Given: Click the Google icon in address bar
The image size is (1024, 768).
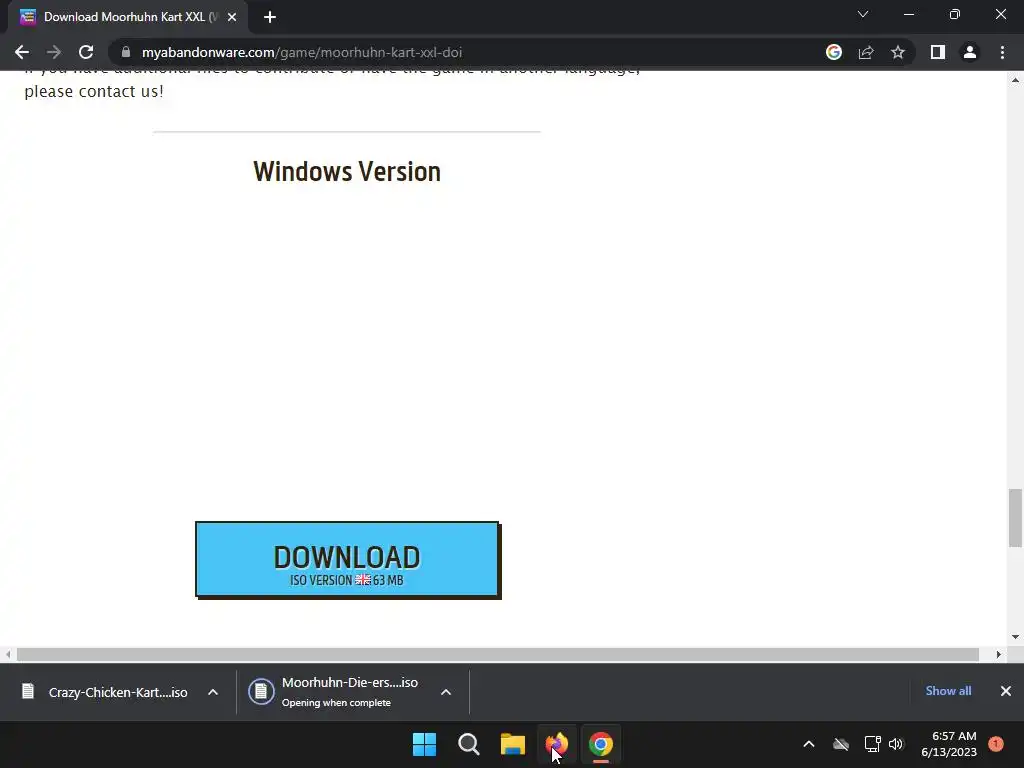Looking at the screenshot, I should point(834,52).
